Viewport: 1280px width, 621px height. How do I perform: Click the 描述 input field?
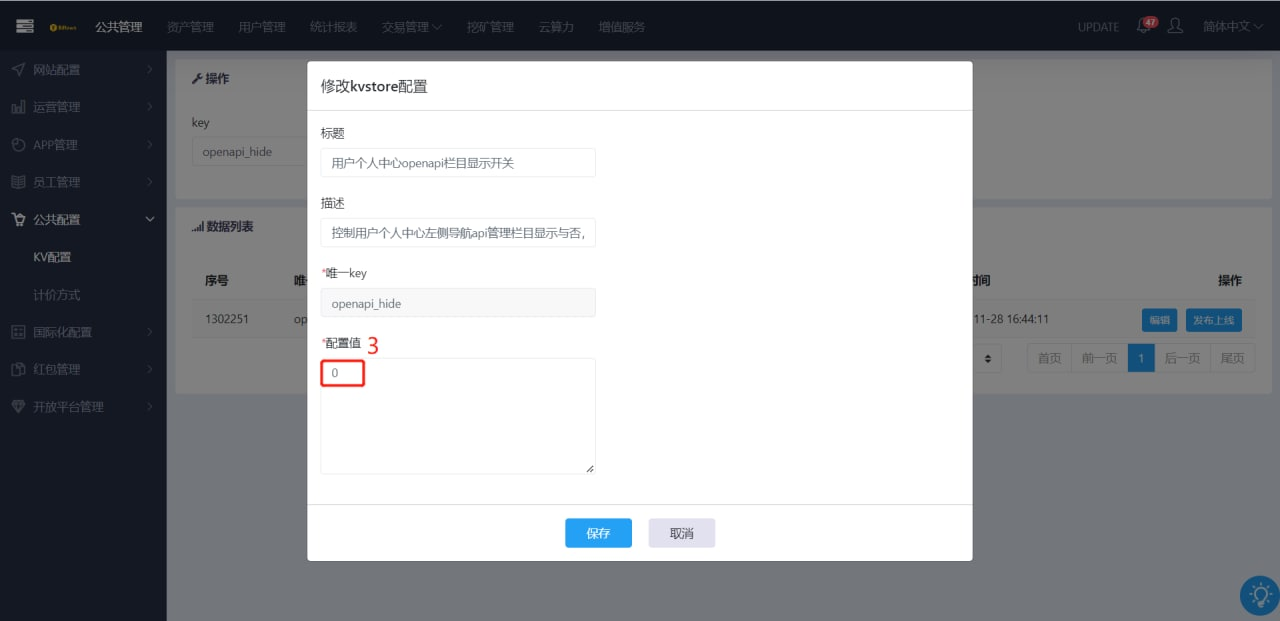[x=458, y=233]
